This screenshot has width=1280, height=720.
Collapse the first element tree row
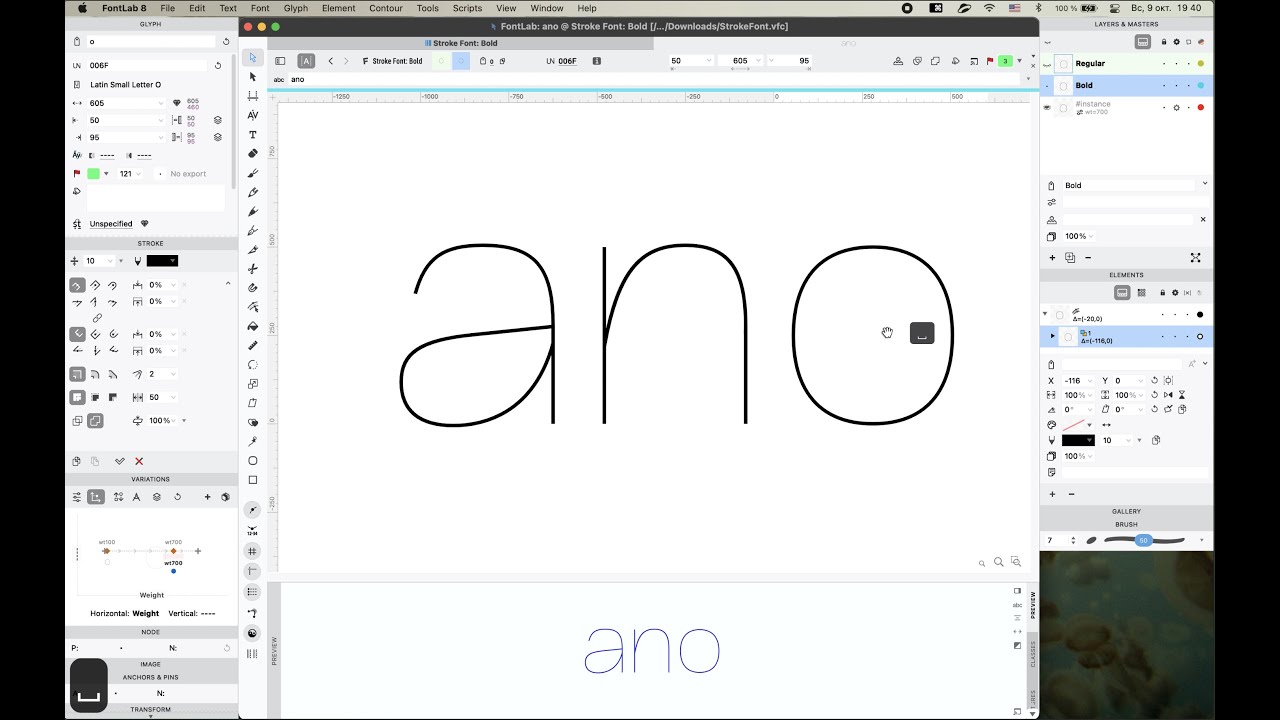click(x=1045, y=314)
